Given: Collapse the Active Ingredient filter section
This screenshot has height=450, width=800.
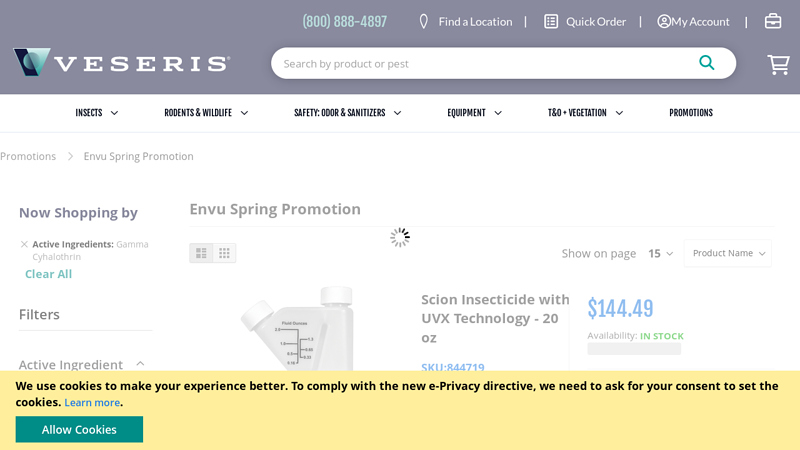Looking at the screenshot, I should (140, 364).
